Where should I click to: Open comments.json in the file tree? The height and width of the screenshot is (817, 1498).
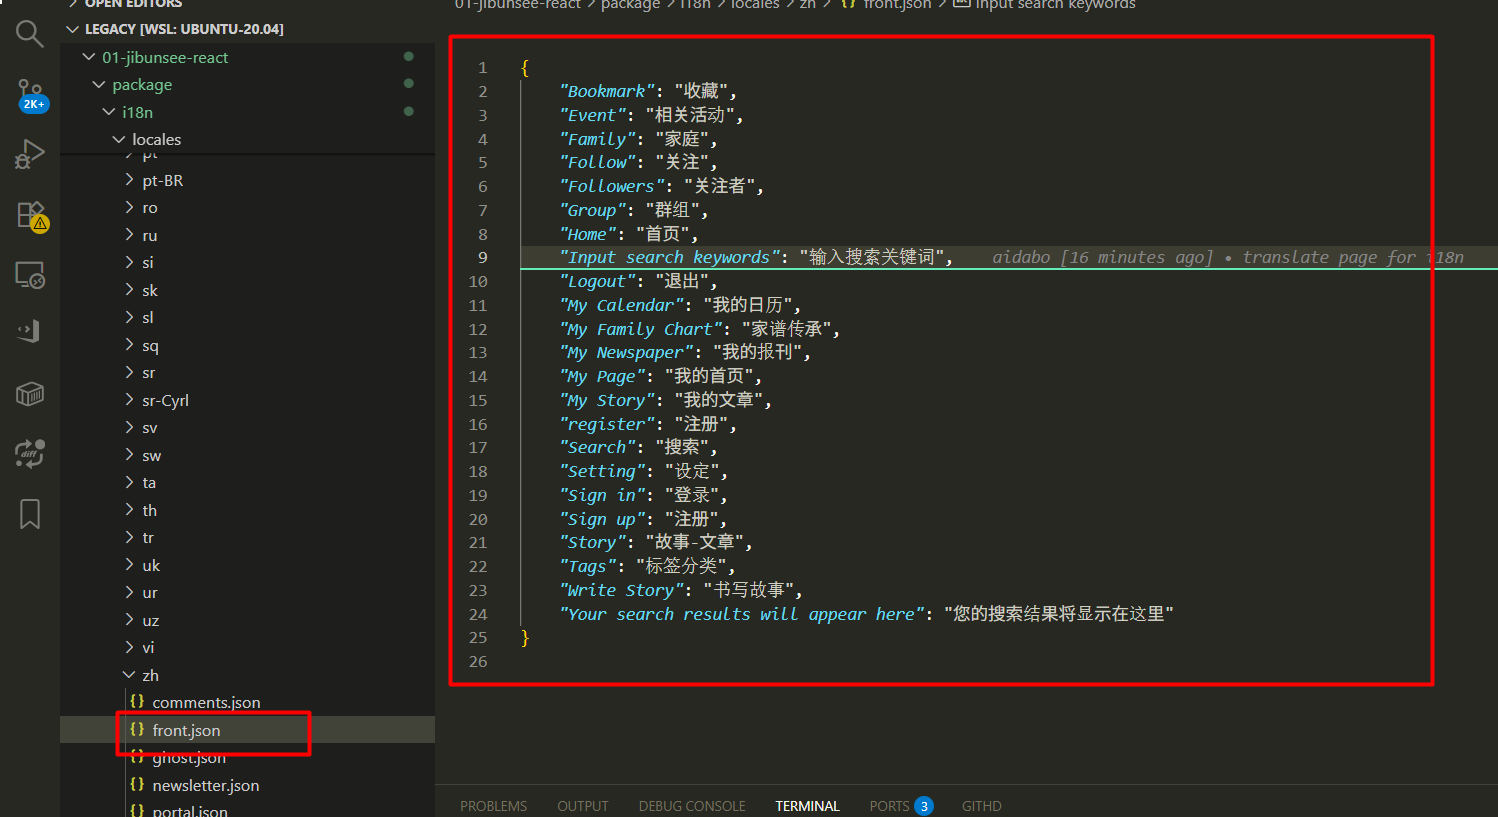click(206, 703)
